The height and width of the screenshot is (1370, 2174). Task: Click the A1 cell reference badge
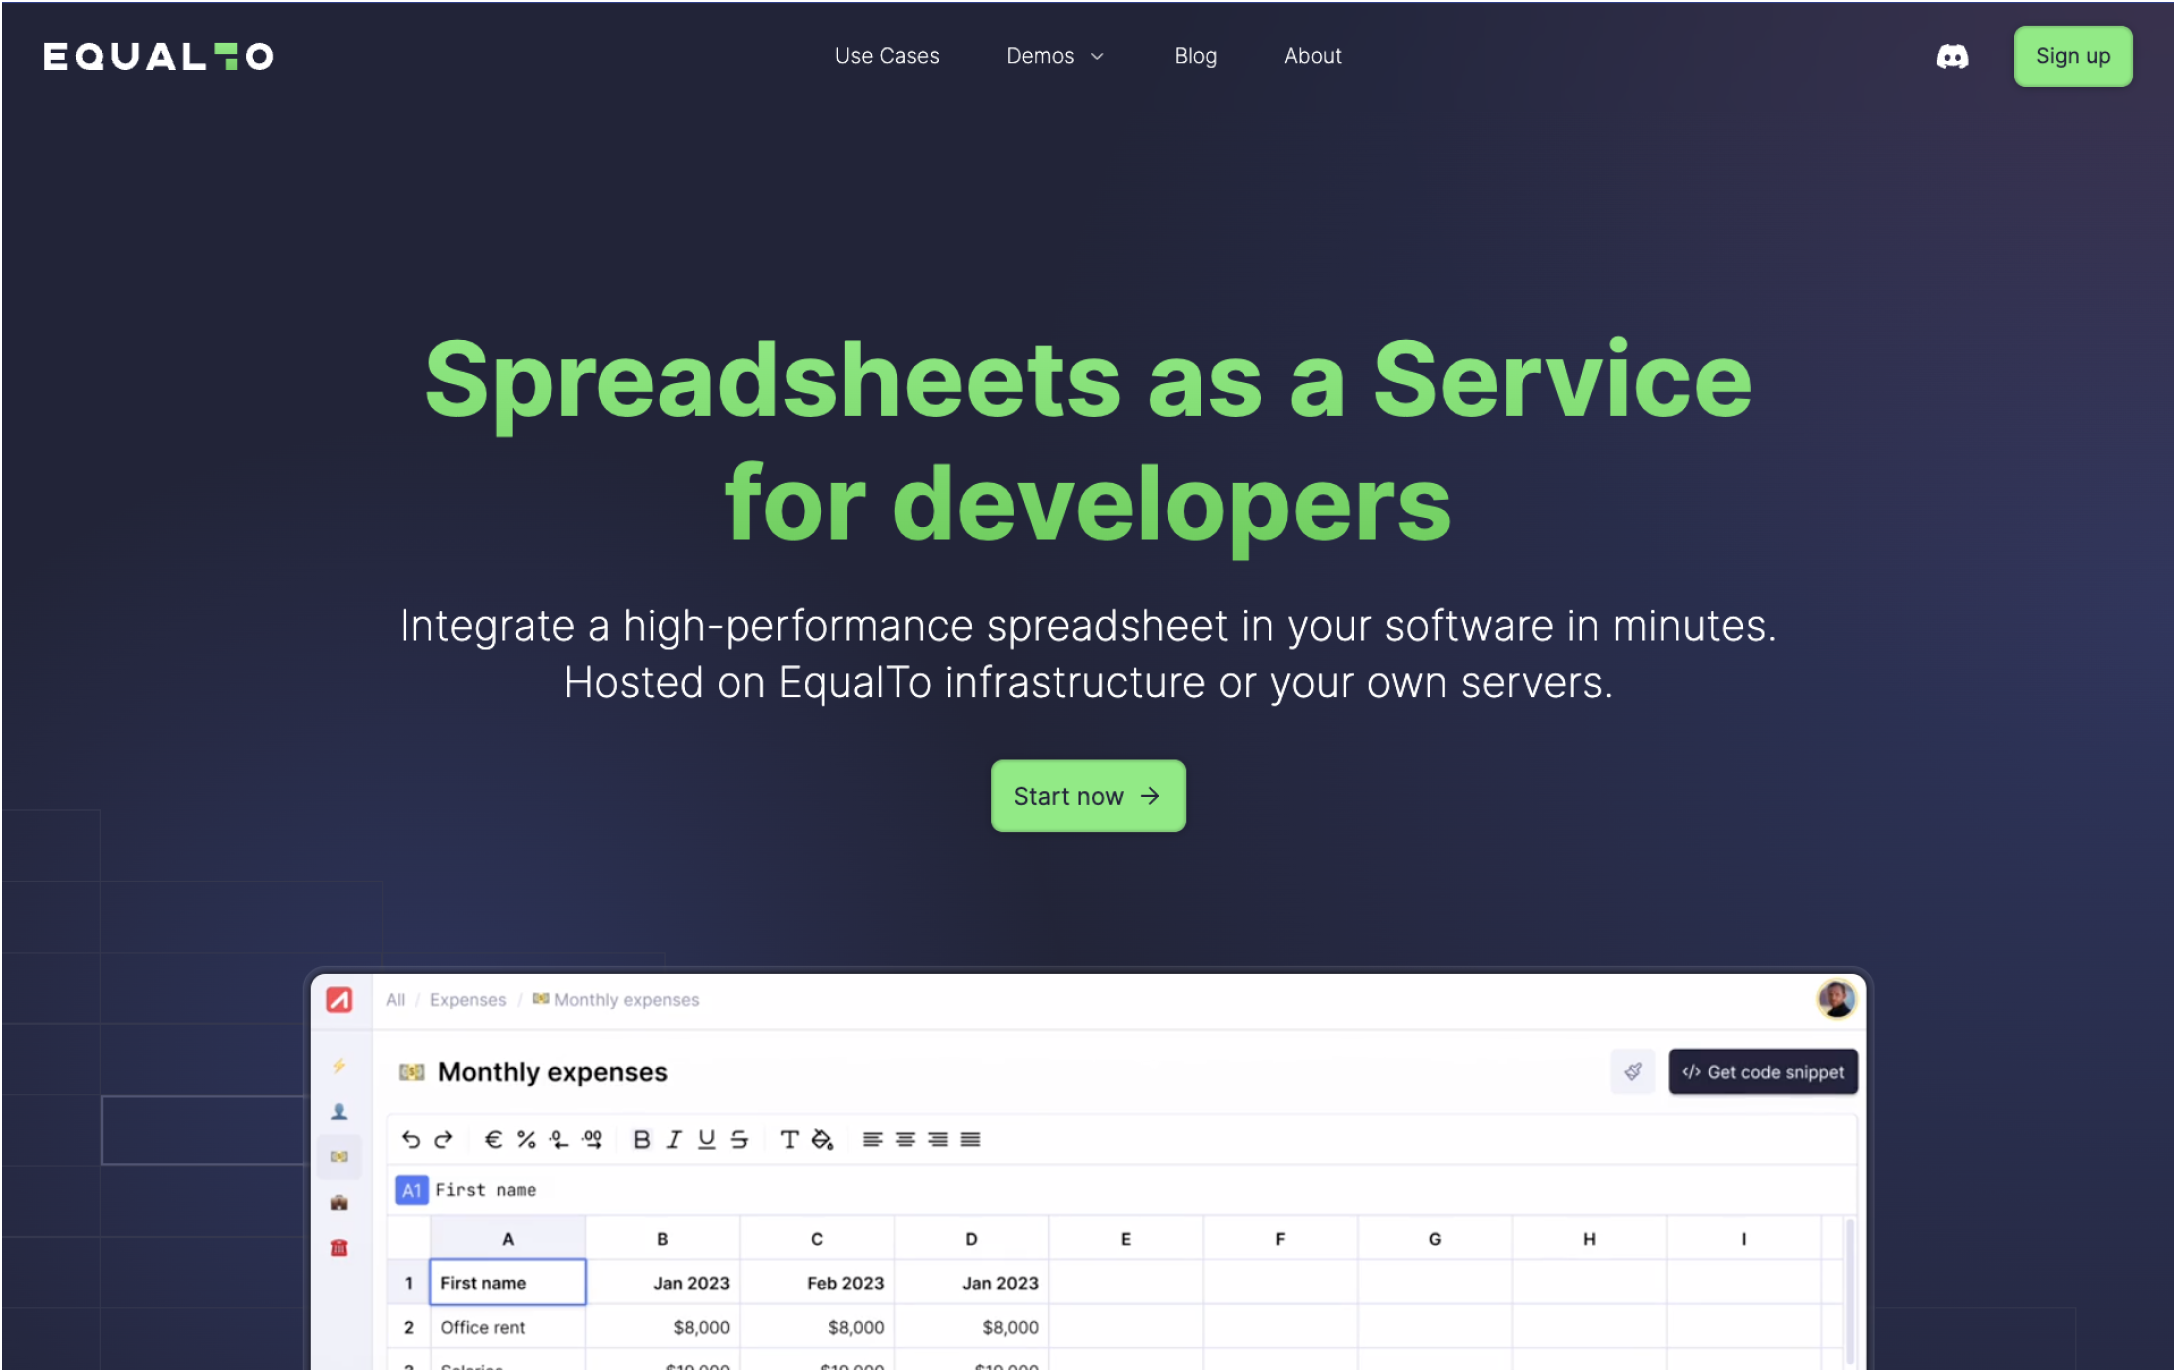pos(412,1190)
